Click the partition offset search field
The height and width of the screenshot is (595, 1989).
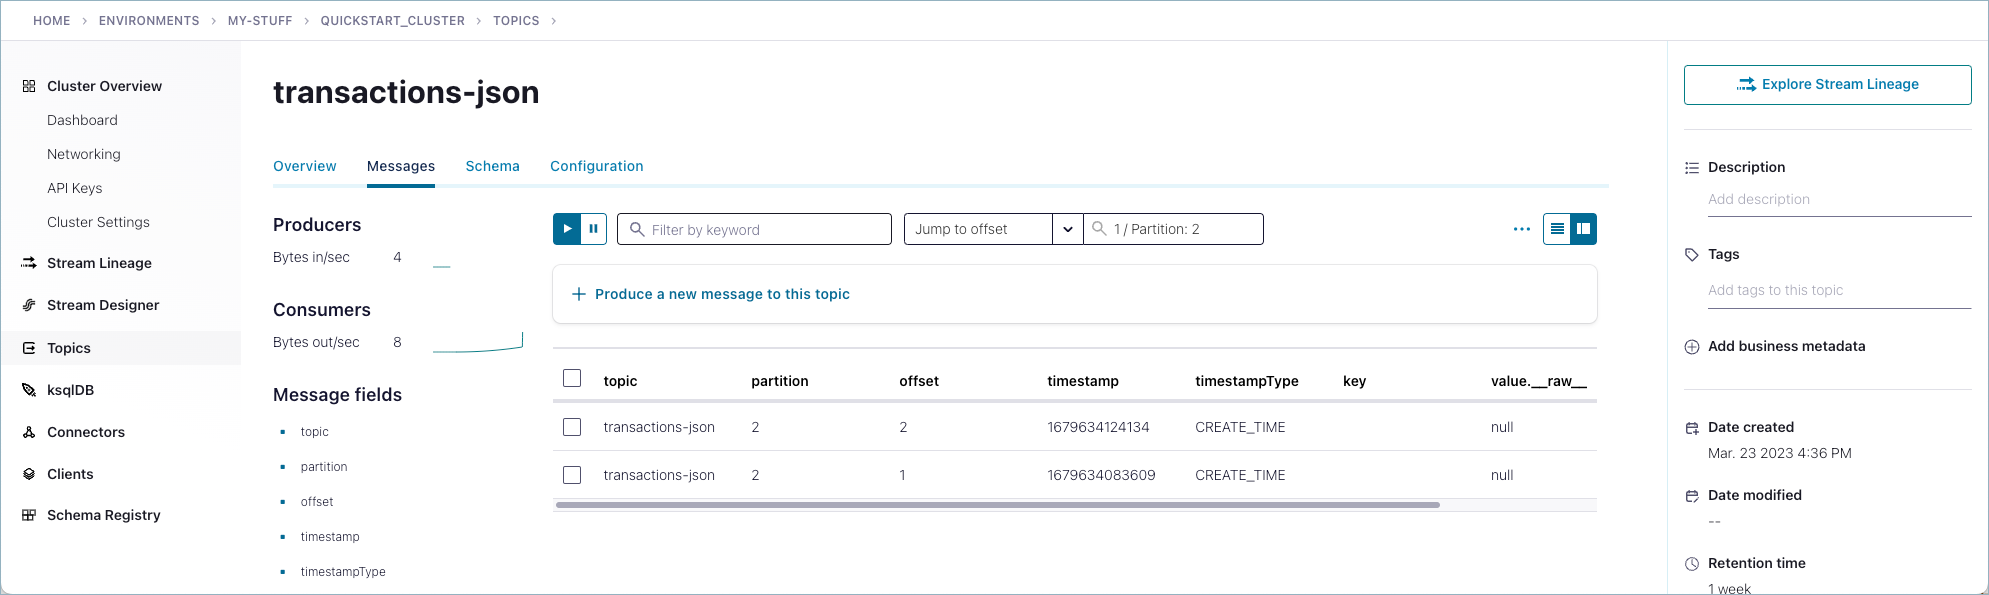pos(1180,229)
